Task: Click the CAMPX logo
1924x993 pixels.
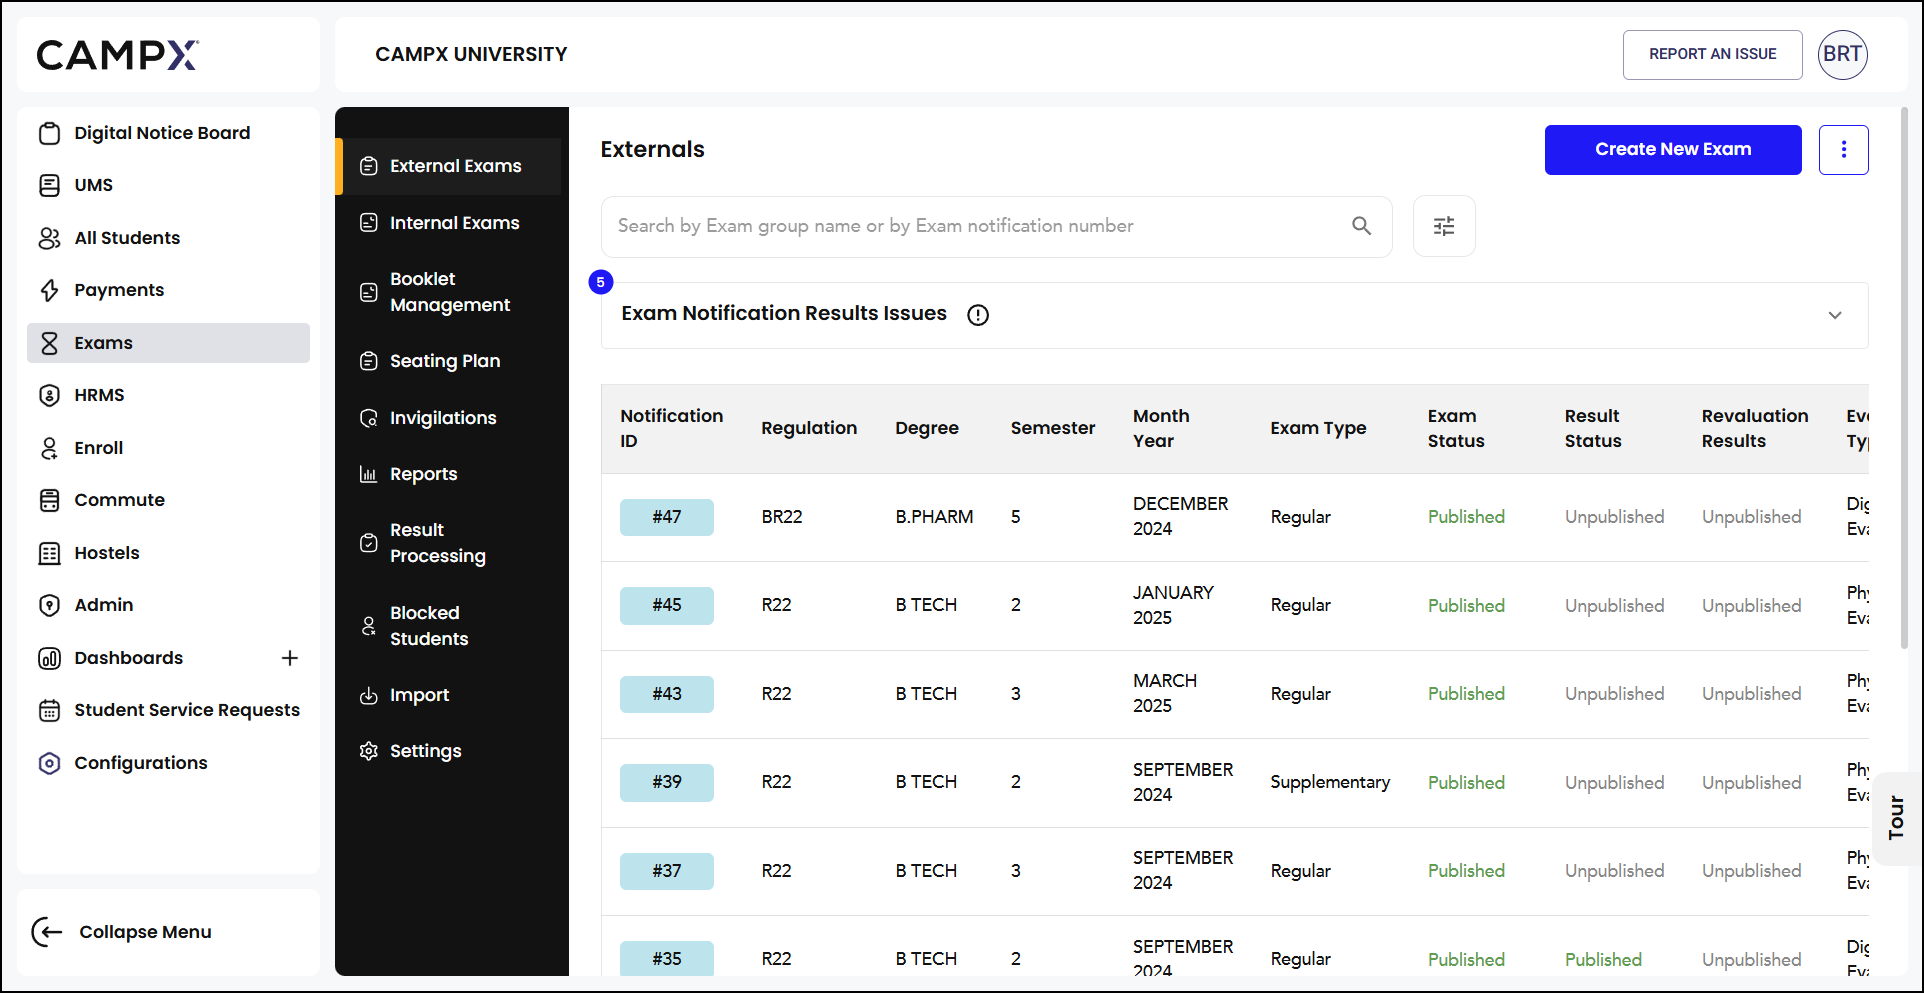Action: coord(118,54)
